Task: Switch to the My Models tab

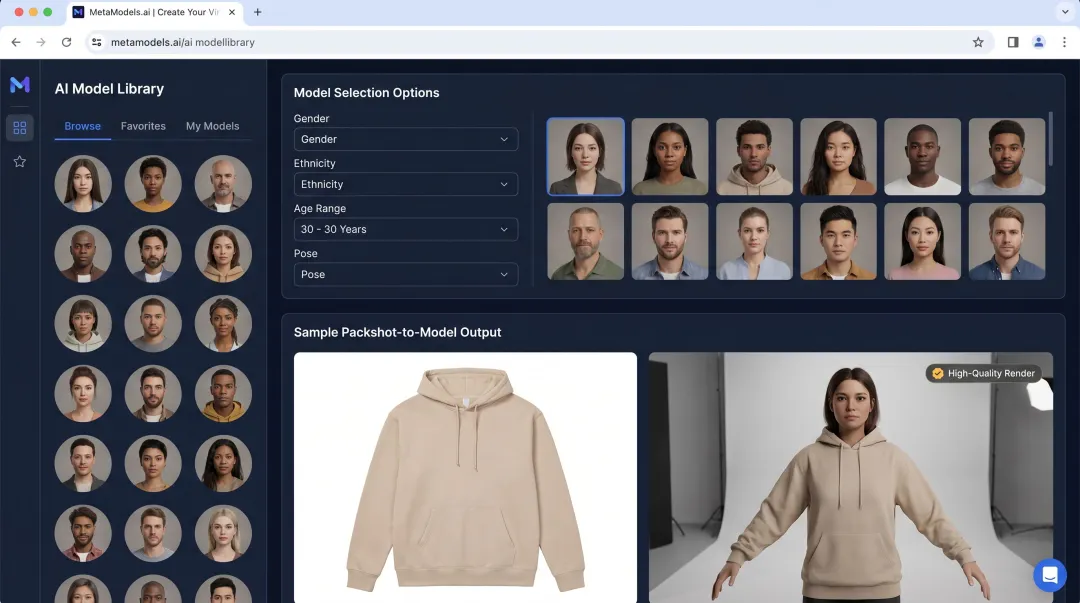Action: click(x=212, y=126)
